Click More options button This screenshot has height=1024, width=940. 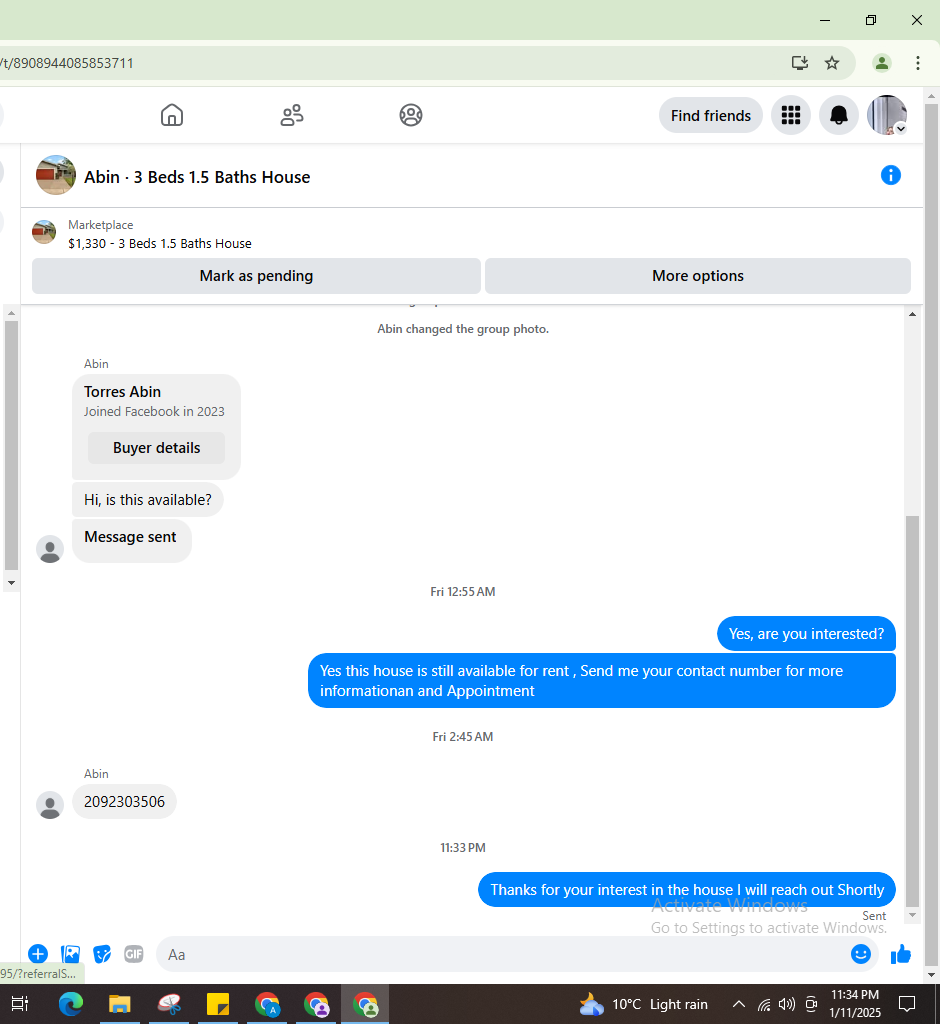(x=698, y=276)
